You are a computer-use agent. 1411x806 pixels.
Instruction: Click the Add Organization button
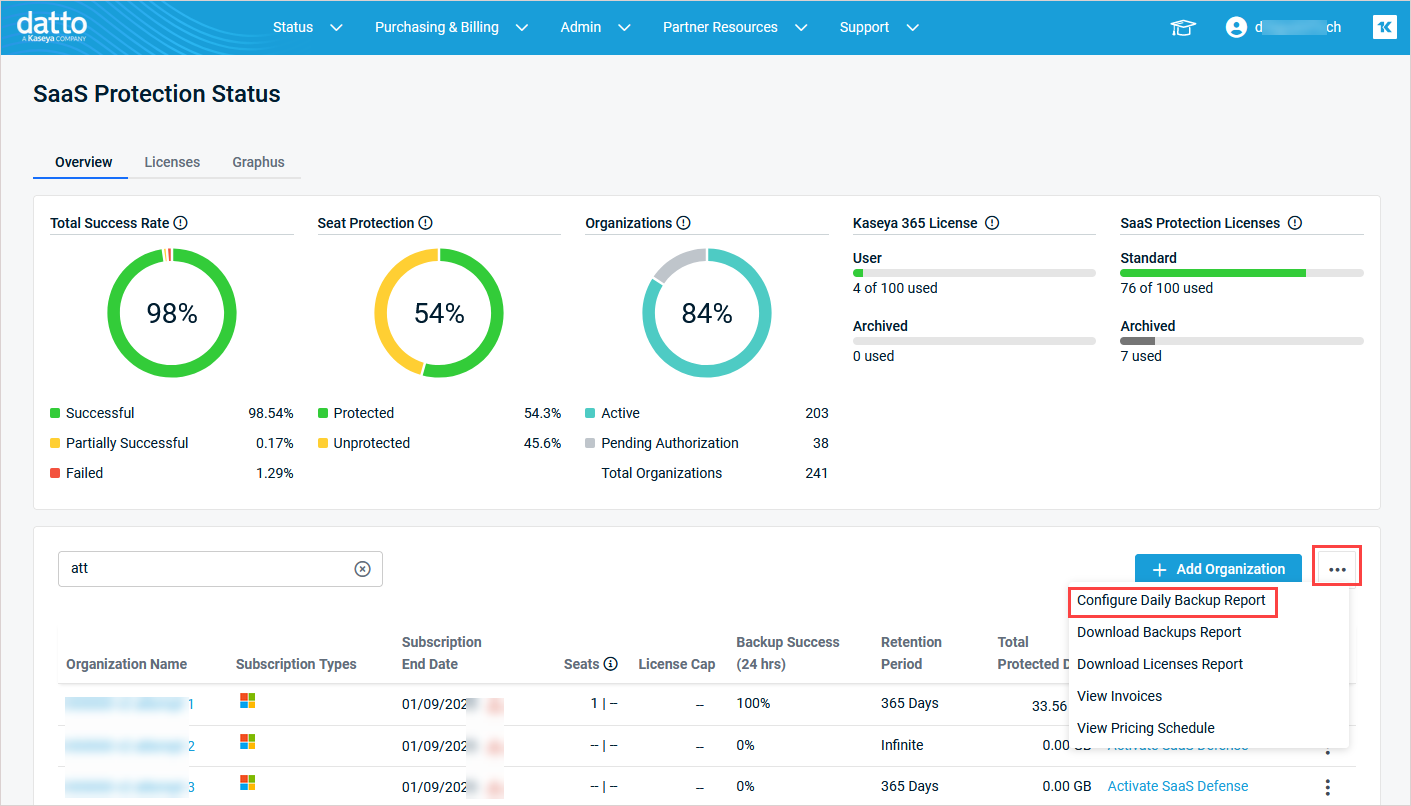tap(1218, 568)
